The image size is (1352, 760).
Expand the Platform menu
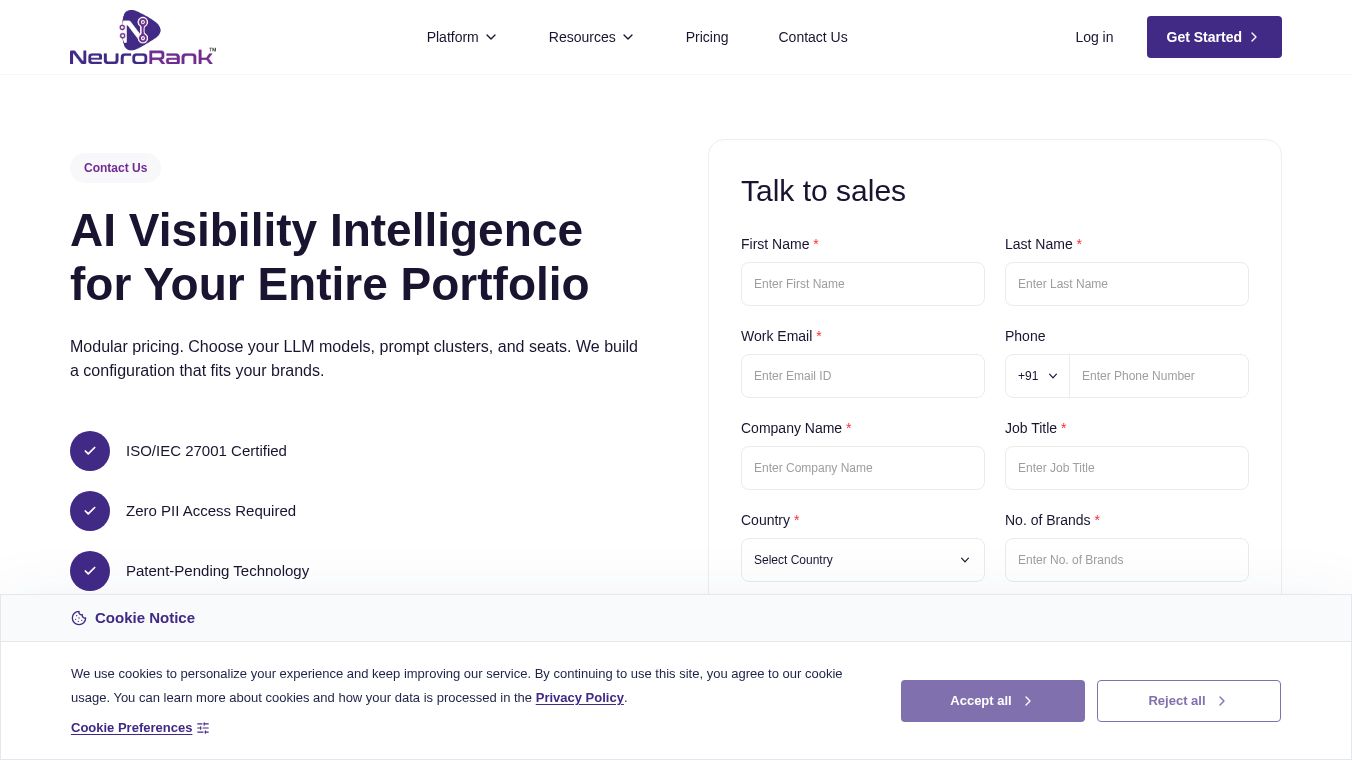point(462,37)
